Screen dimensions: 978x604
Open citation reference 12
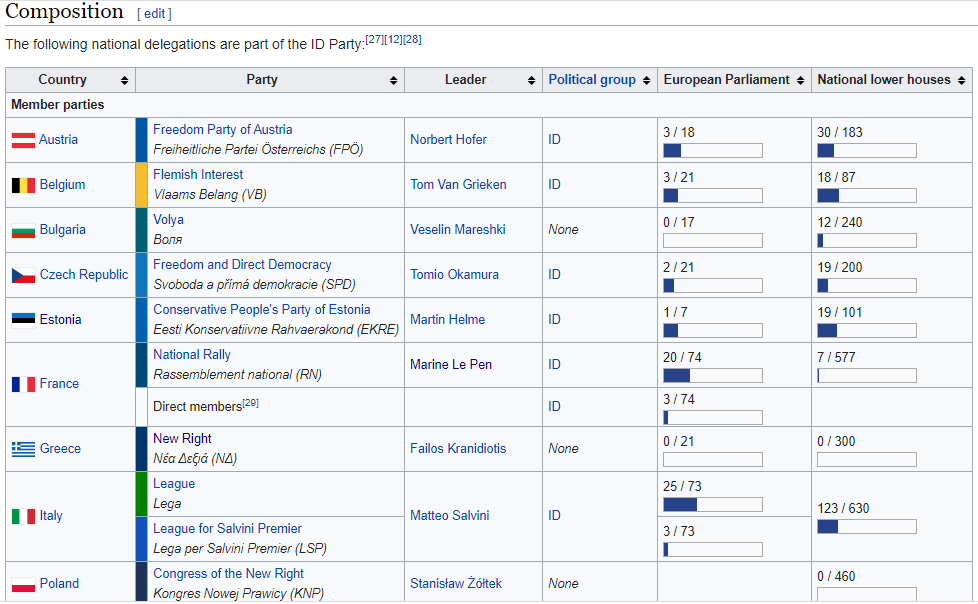[x=393, y=39]
